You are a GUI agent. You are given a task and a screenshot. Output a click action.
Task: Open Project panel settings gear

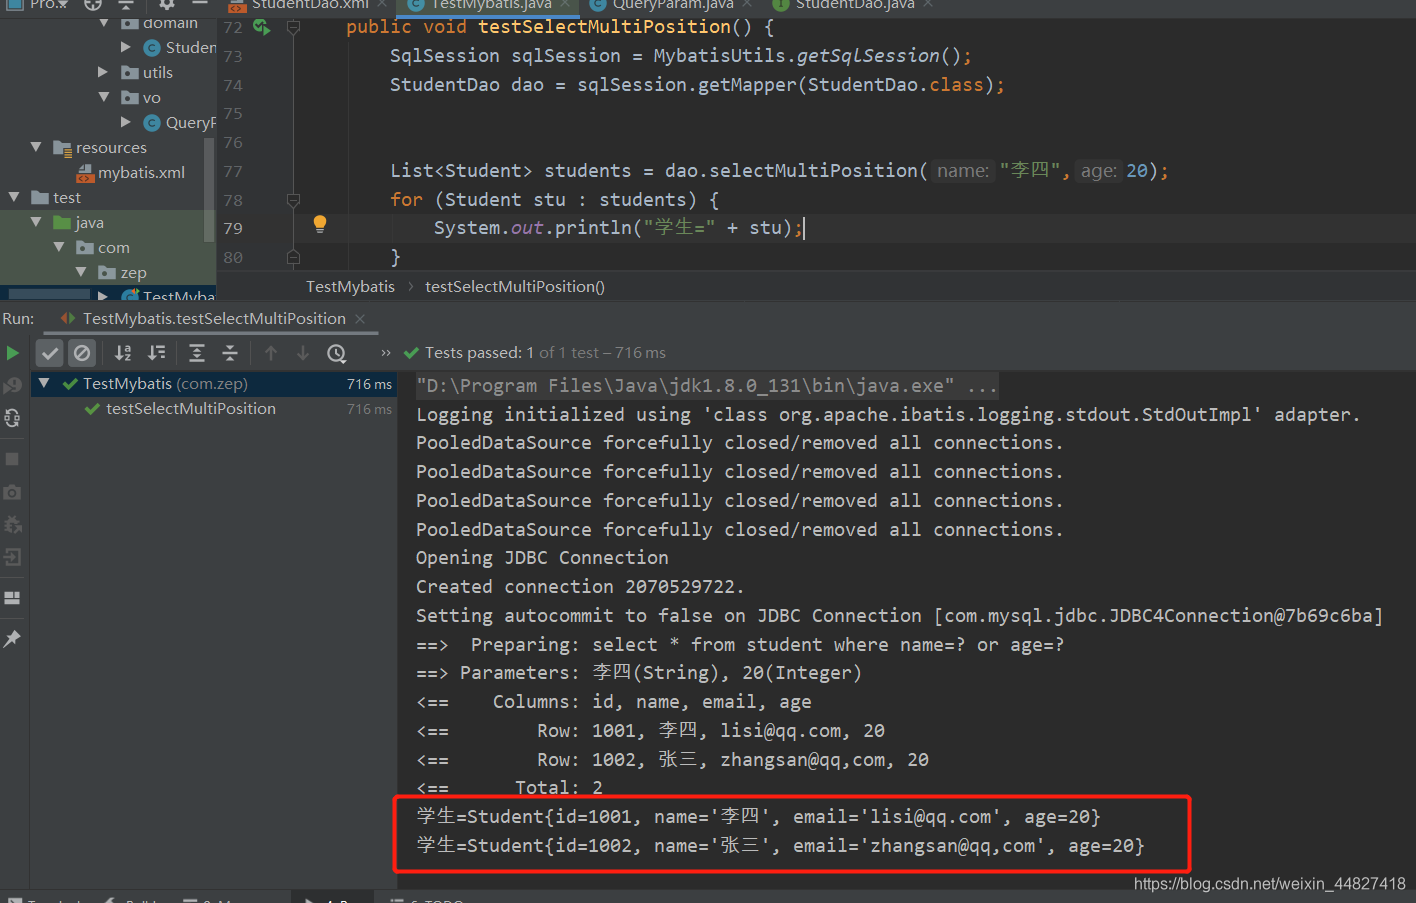tap(167, 4)
